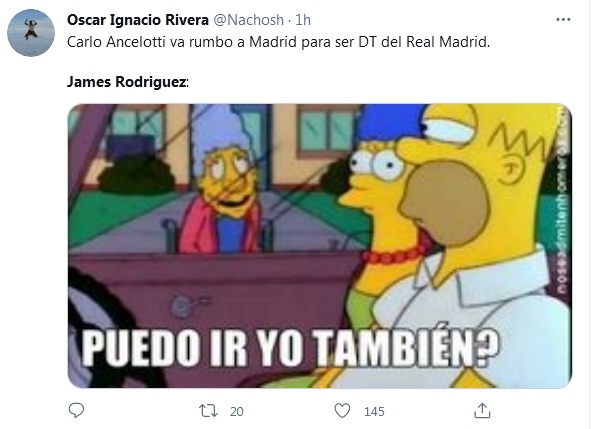Viewport: 598px width, 429px height.
Task: Open the @Nachosh handle link
Action: point(248,20)
